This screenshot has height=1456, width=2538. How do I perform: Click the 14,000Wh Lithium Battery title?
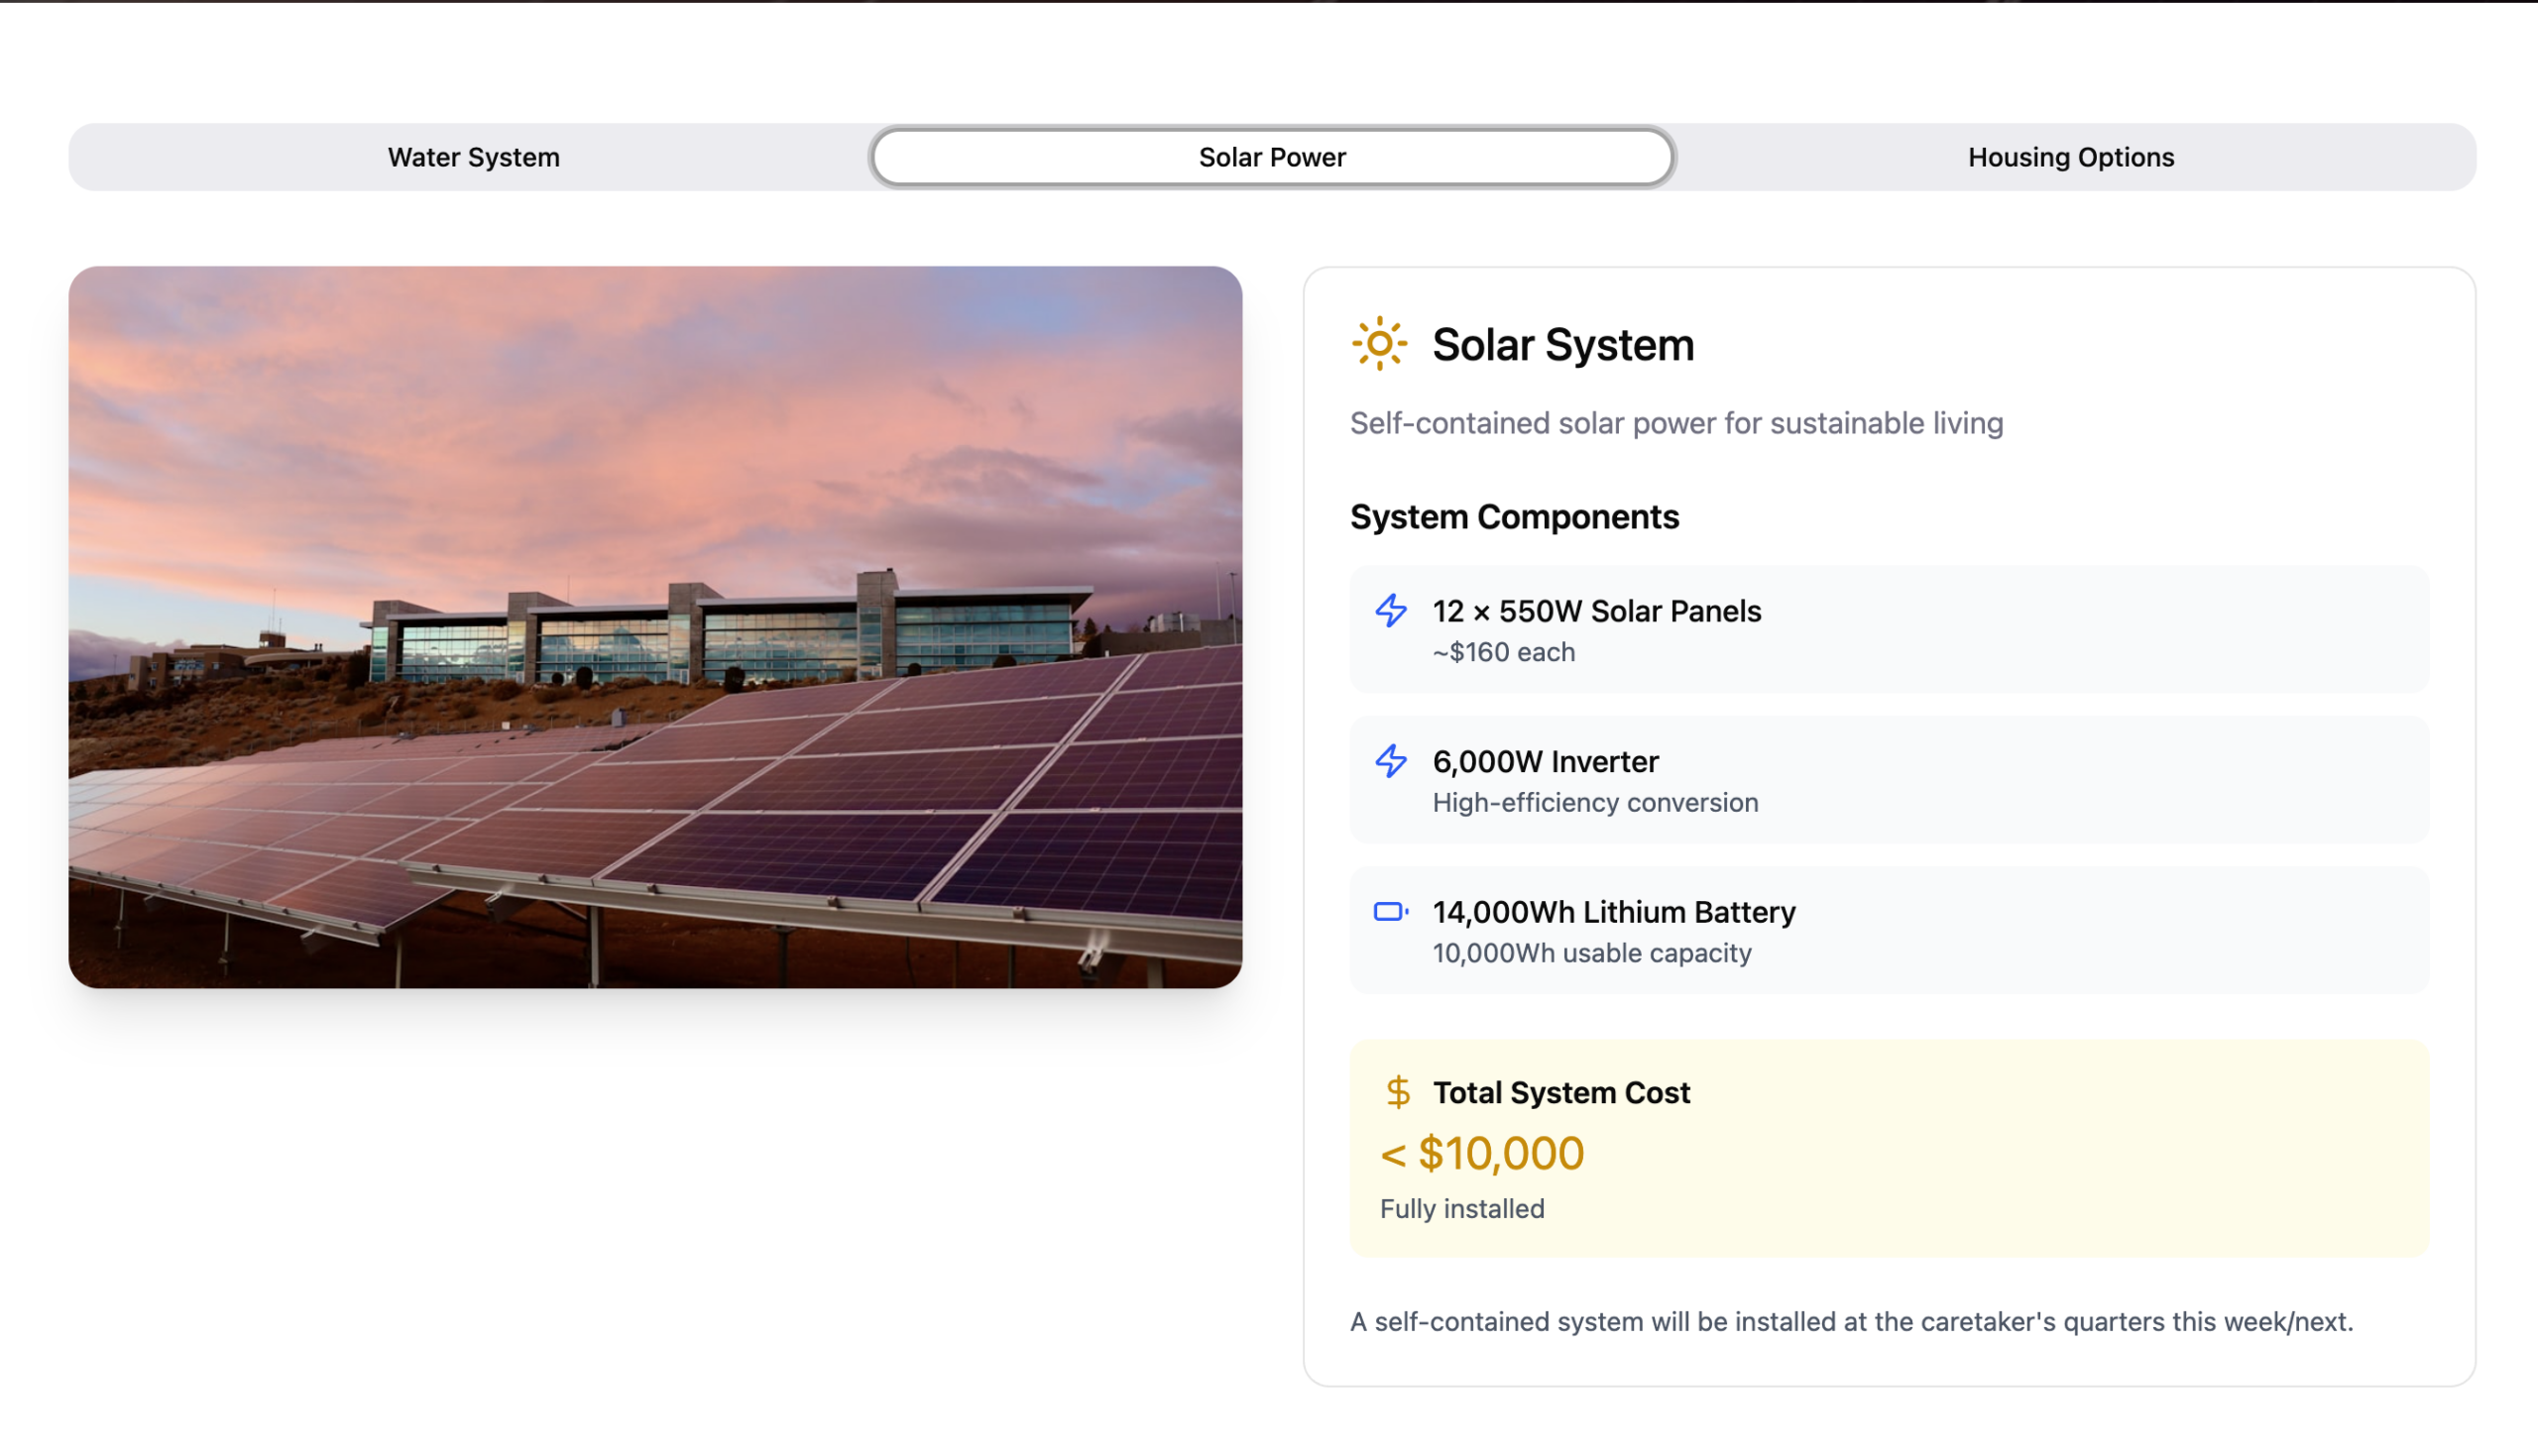[x=1613, y=912]
